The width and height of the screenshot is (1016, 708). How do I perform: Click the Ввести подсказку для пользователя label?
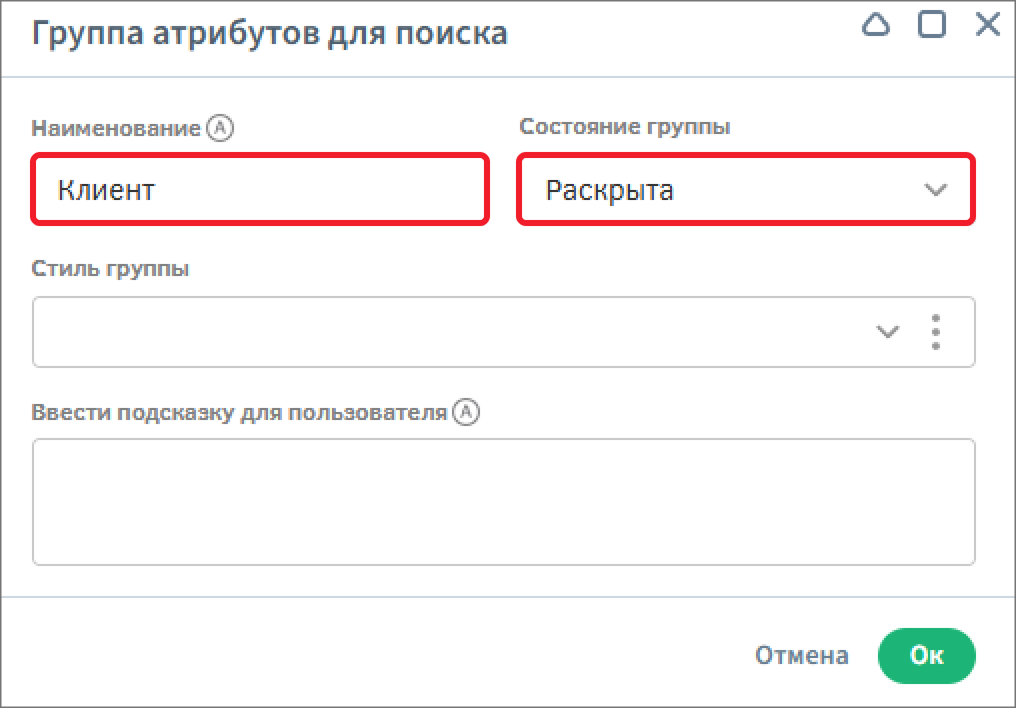[239, 413]
